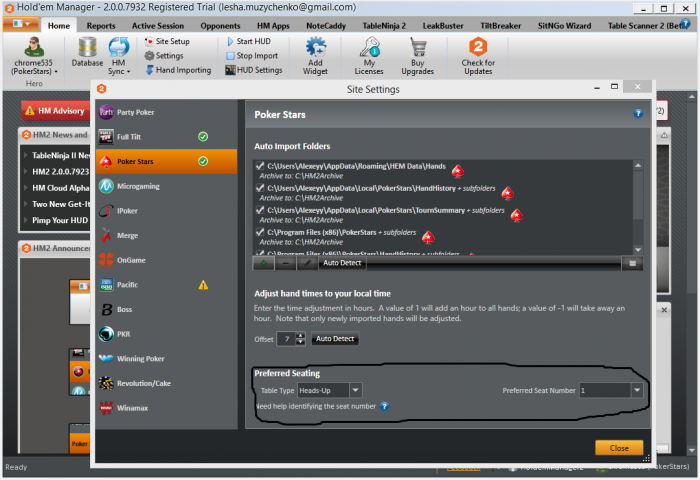
Task: Click Check for Updates
Action: click(478, 56)
